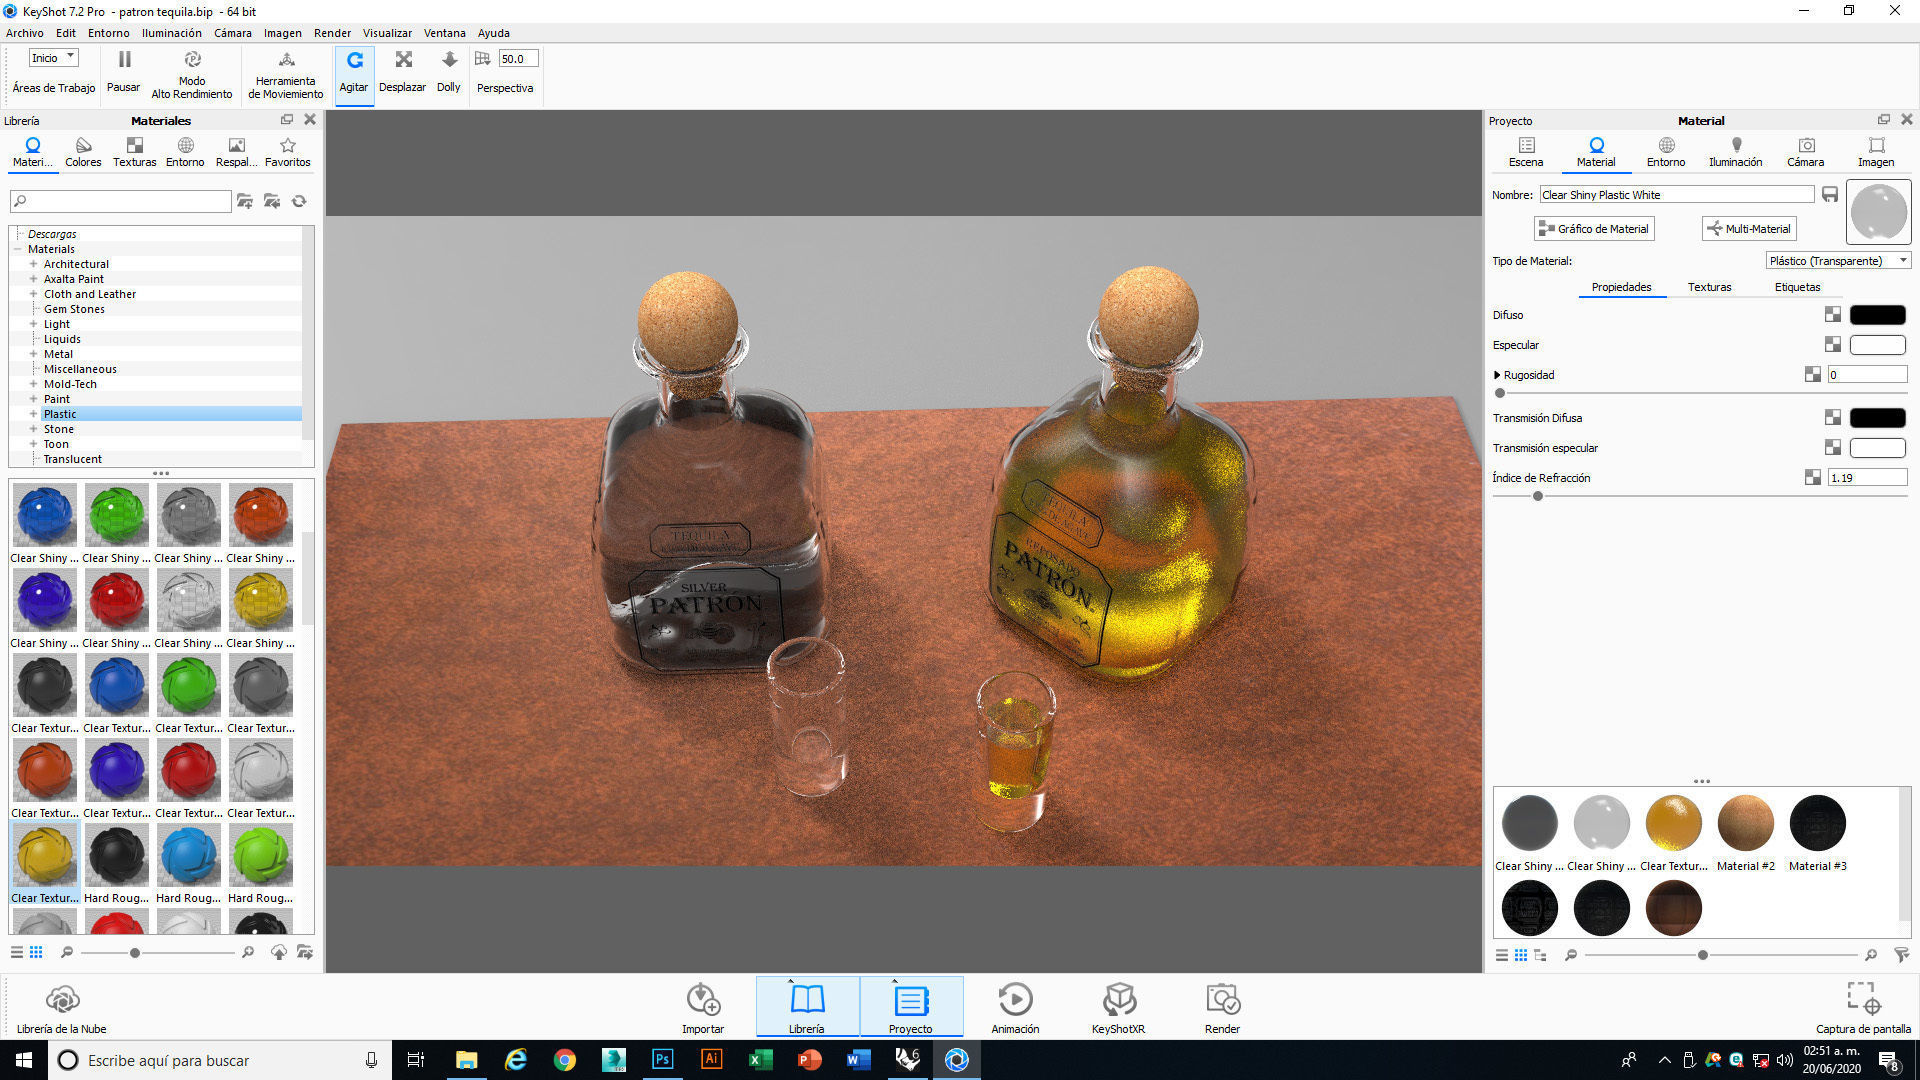The image size is (1920, 1080).
Task: Select the Translucent tree item
Action: tap(73, 459)
